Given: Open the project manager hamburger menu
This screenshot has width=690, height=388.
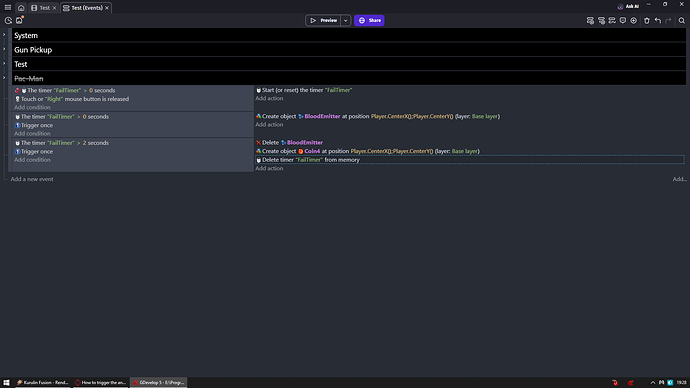Looking at the screenshot, I should coord(8,7).
